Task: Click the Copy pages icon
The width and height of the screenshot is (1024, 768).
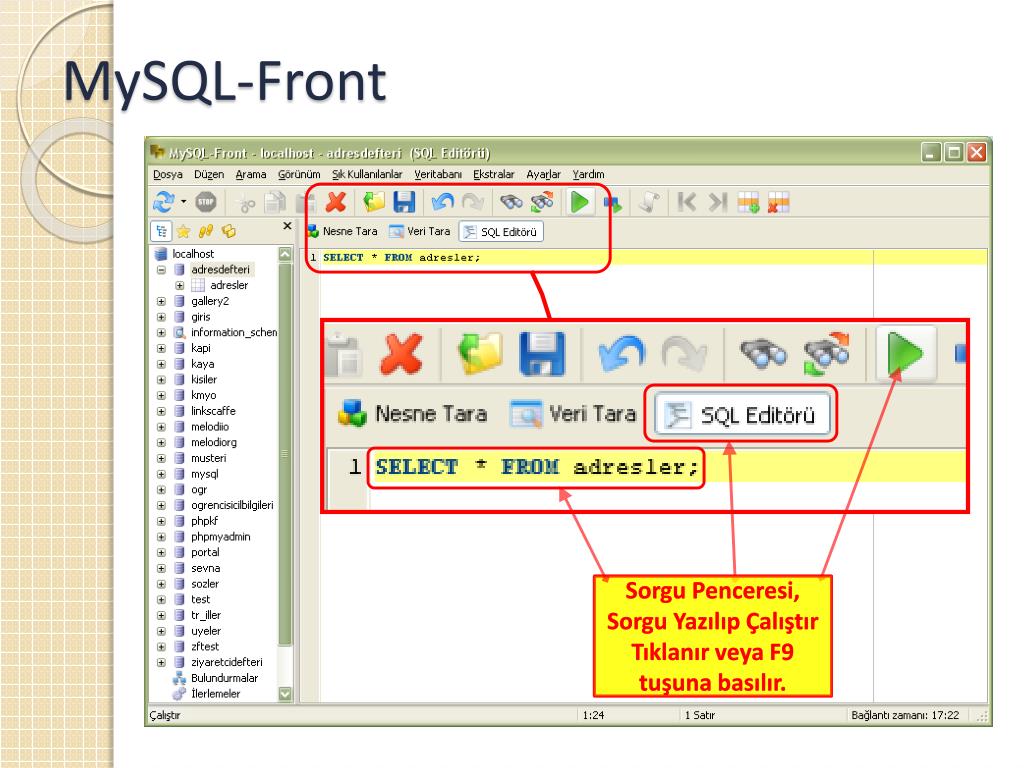Action: coord(276,202)
